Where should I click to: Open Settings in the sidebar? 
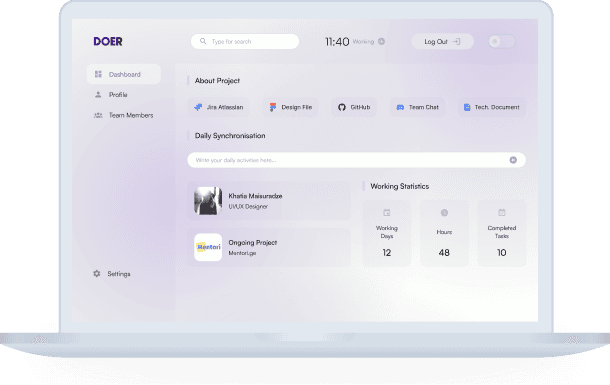(x=112, y=274)
